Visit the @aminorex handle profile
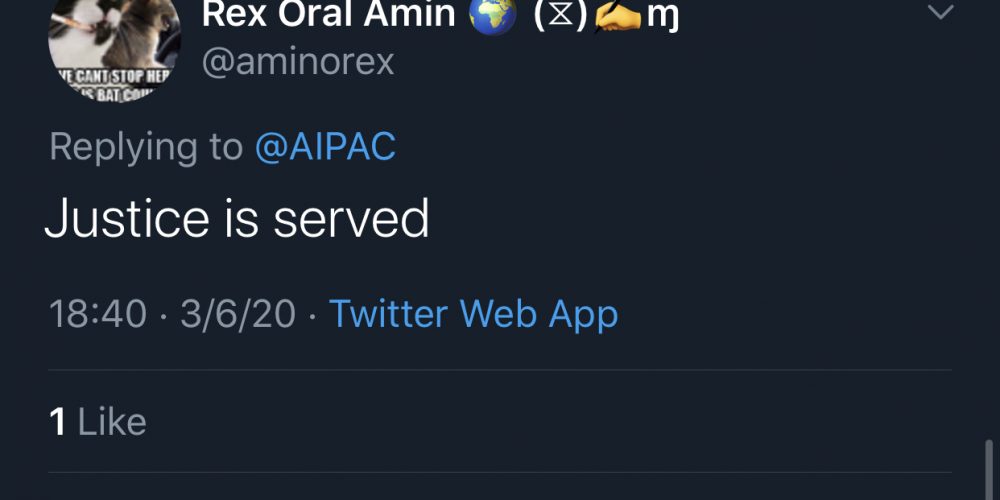 (x=298, y=62)
